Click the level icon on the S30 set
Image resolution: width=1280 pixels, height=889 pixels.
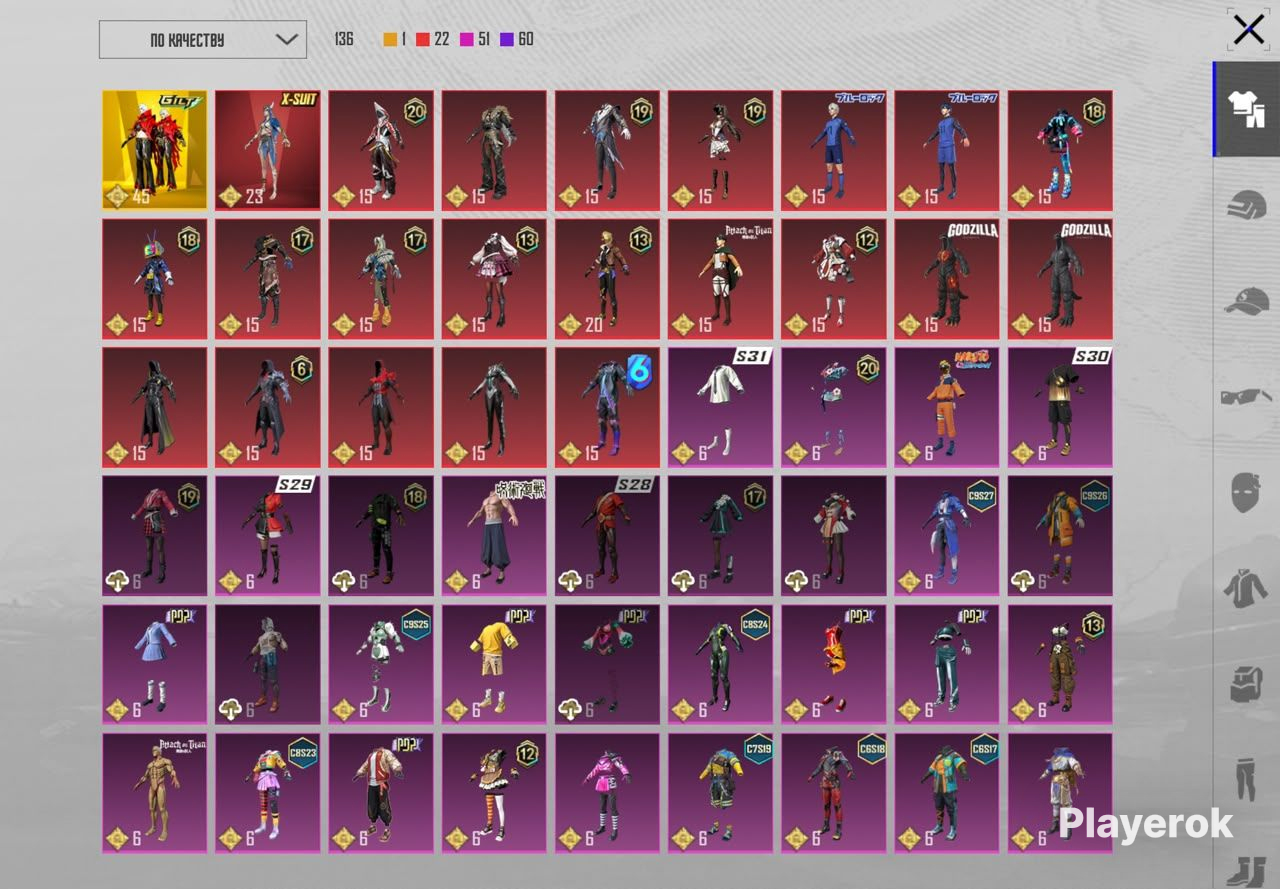pos(1022,453)
